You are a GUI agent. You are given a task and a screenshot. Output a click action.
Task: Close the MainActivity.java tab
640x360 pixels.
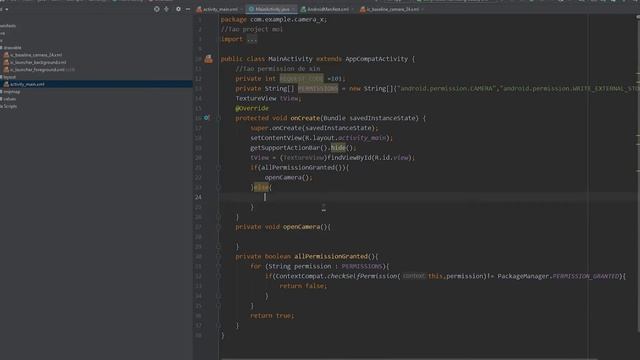[293, 9]
